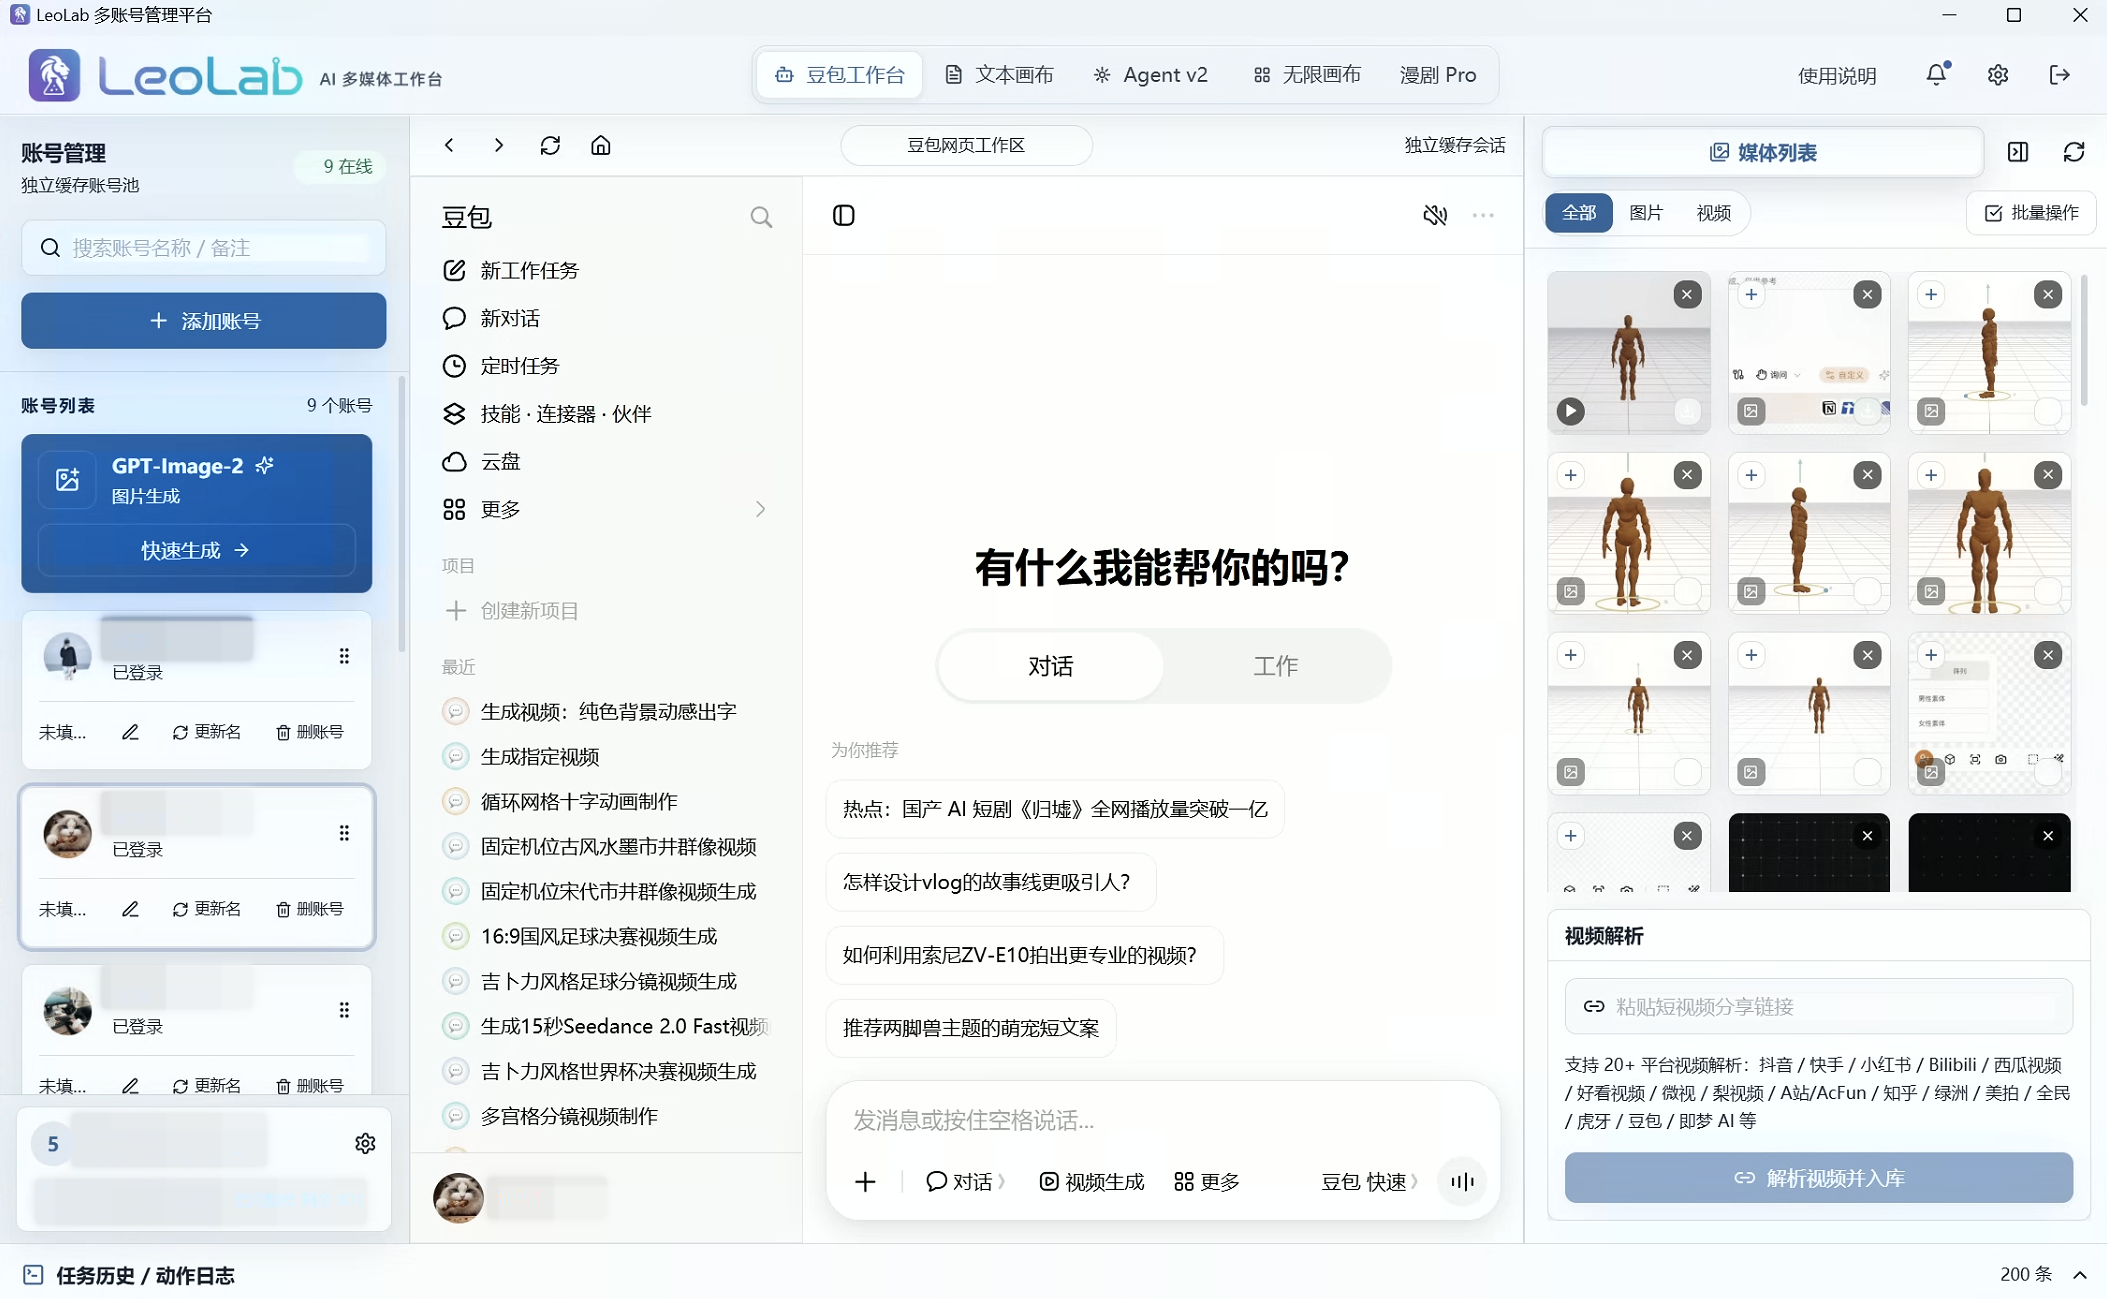Rename the first account with 更新名
The image size is (2107, 1299).
coord(206,732)
